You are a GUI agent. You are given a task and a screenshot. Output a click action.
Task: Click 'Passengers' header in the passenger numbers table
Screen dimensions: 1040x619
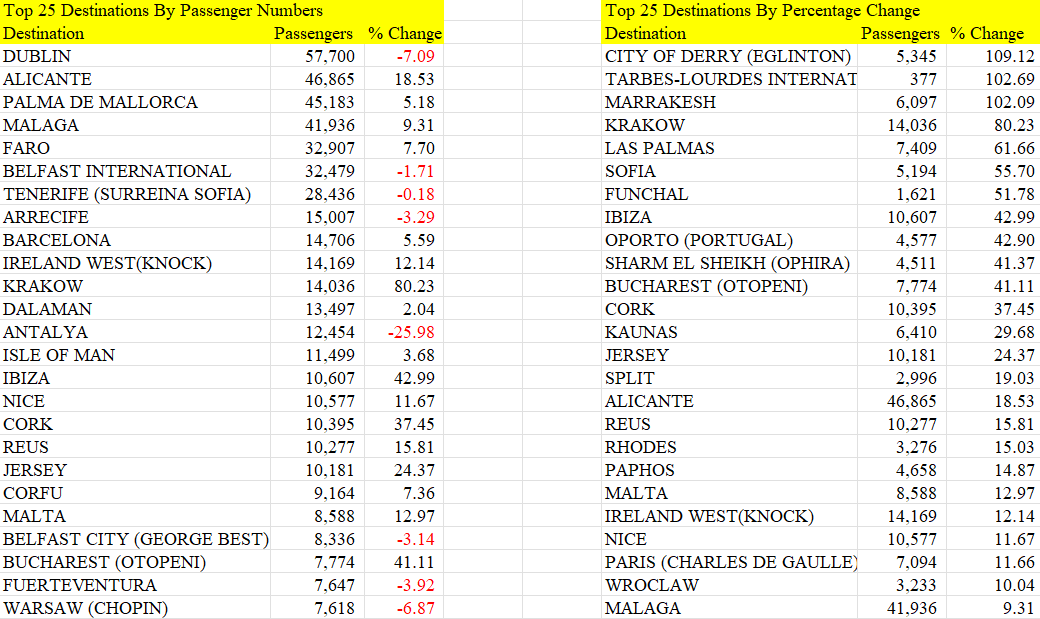313,33
